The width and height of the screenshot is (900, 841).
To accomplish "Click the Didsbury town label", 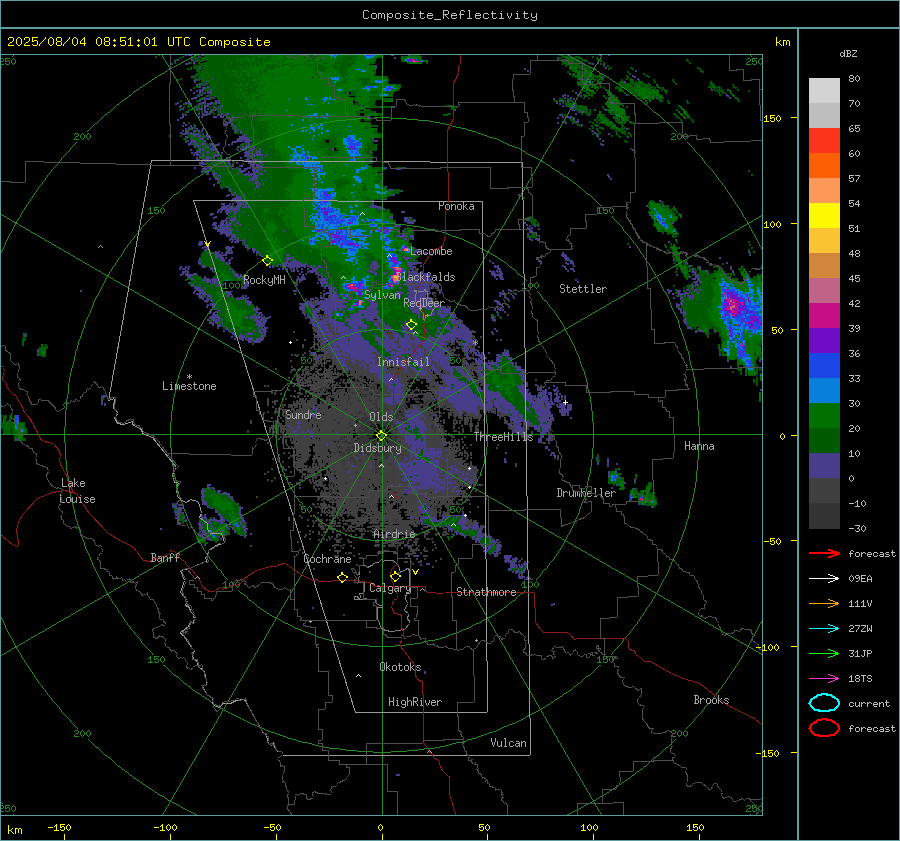I will pyautogui.click(x=377, y=448).
